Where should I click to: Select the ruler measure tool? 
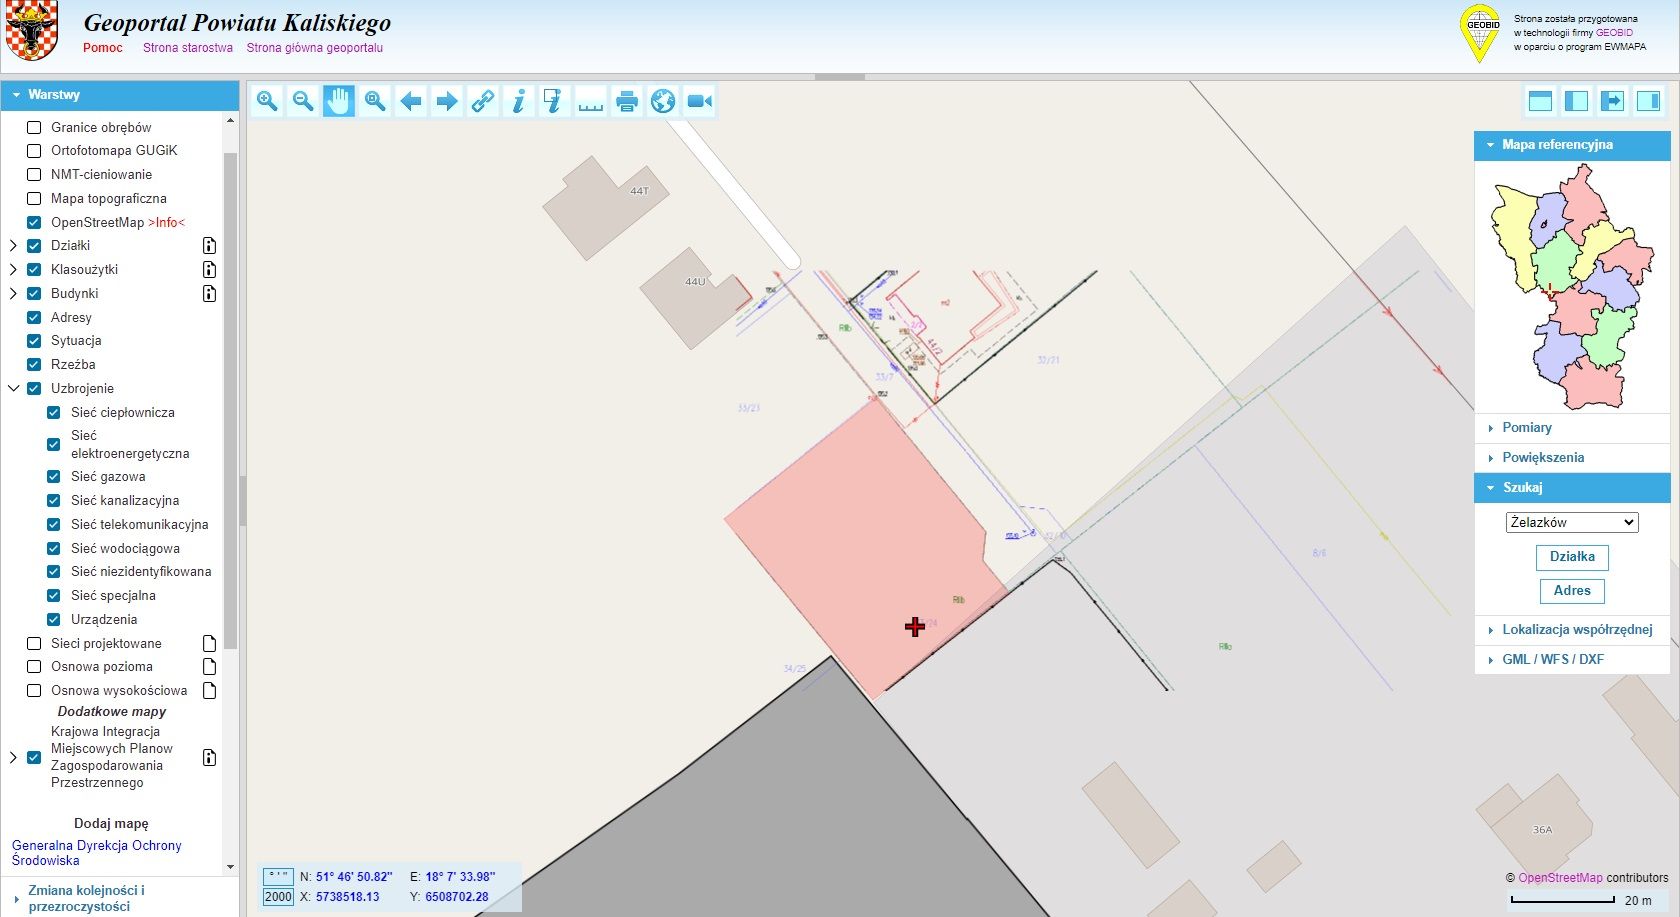point(591,101)
